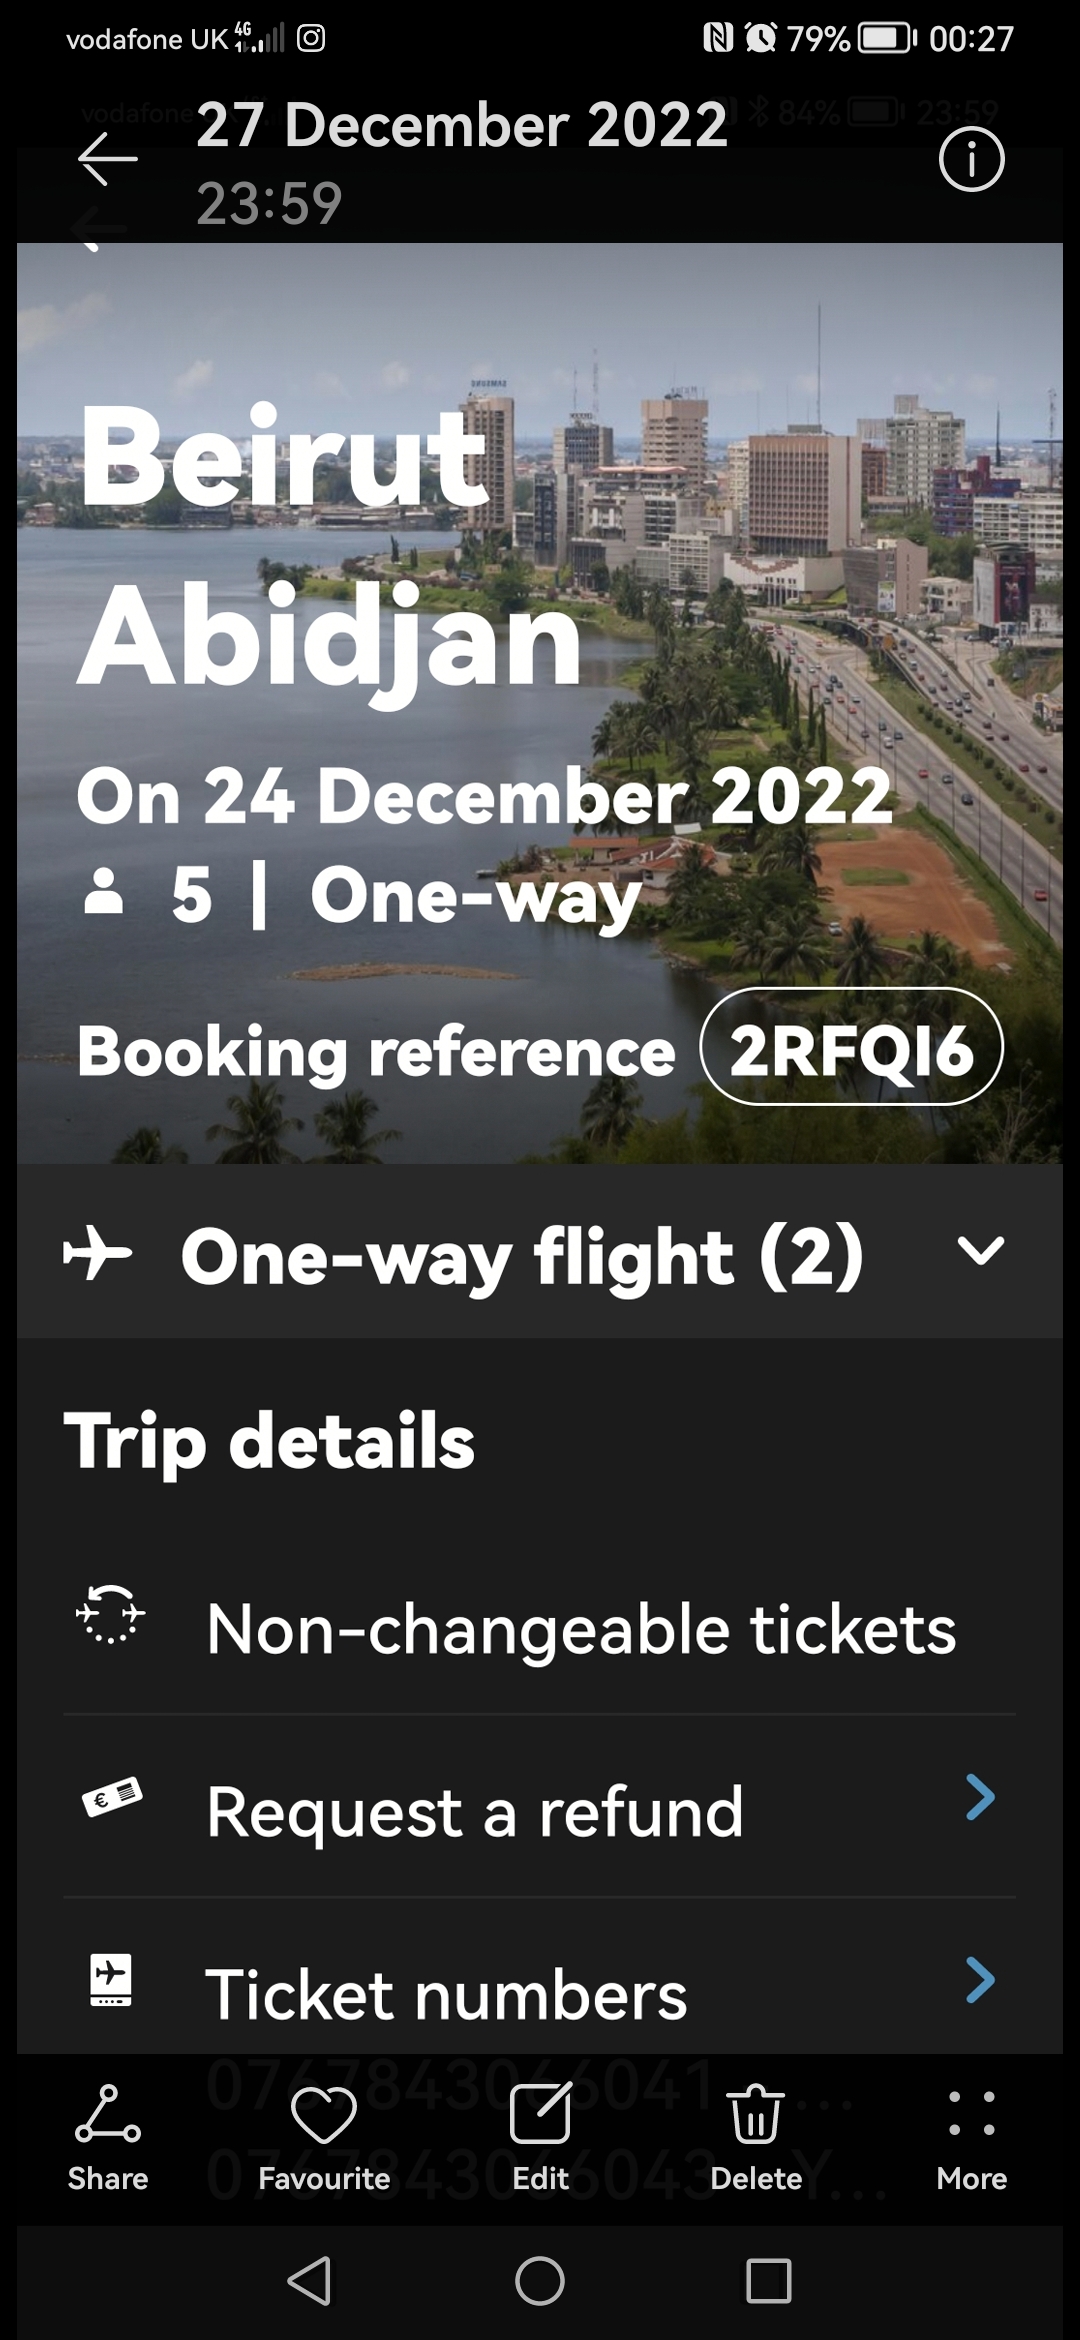Select Request a refund option
1080x2340 pixels.
(475, 1812)
